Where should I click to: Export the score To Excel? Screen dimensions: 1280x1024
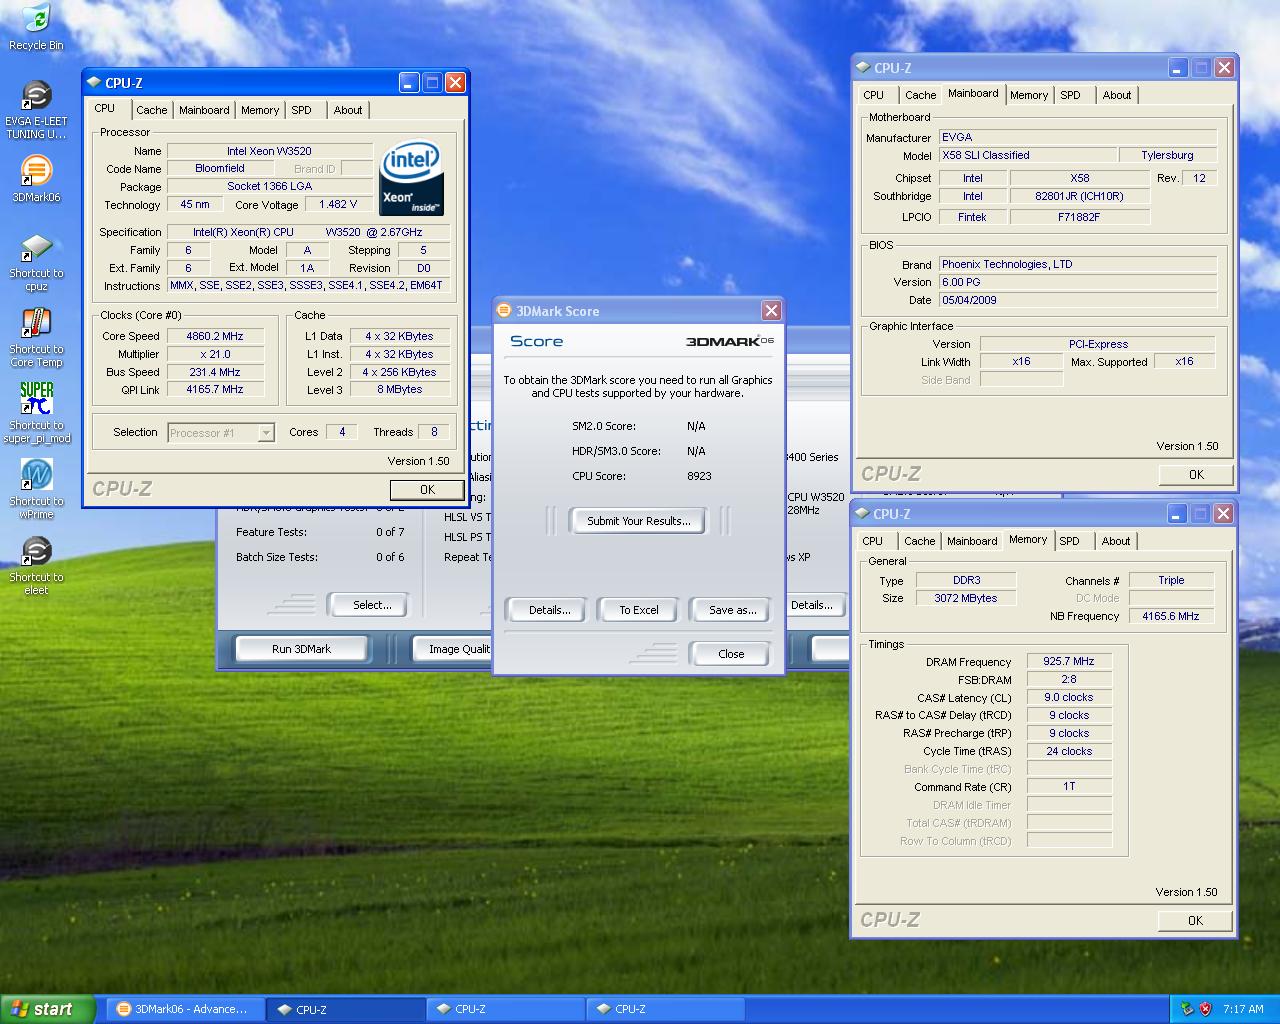click(x=638, y=610)
